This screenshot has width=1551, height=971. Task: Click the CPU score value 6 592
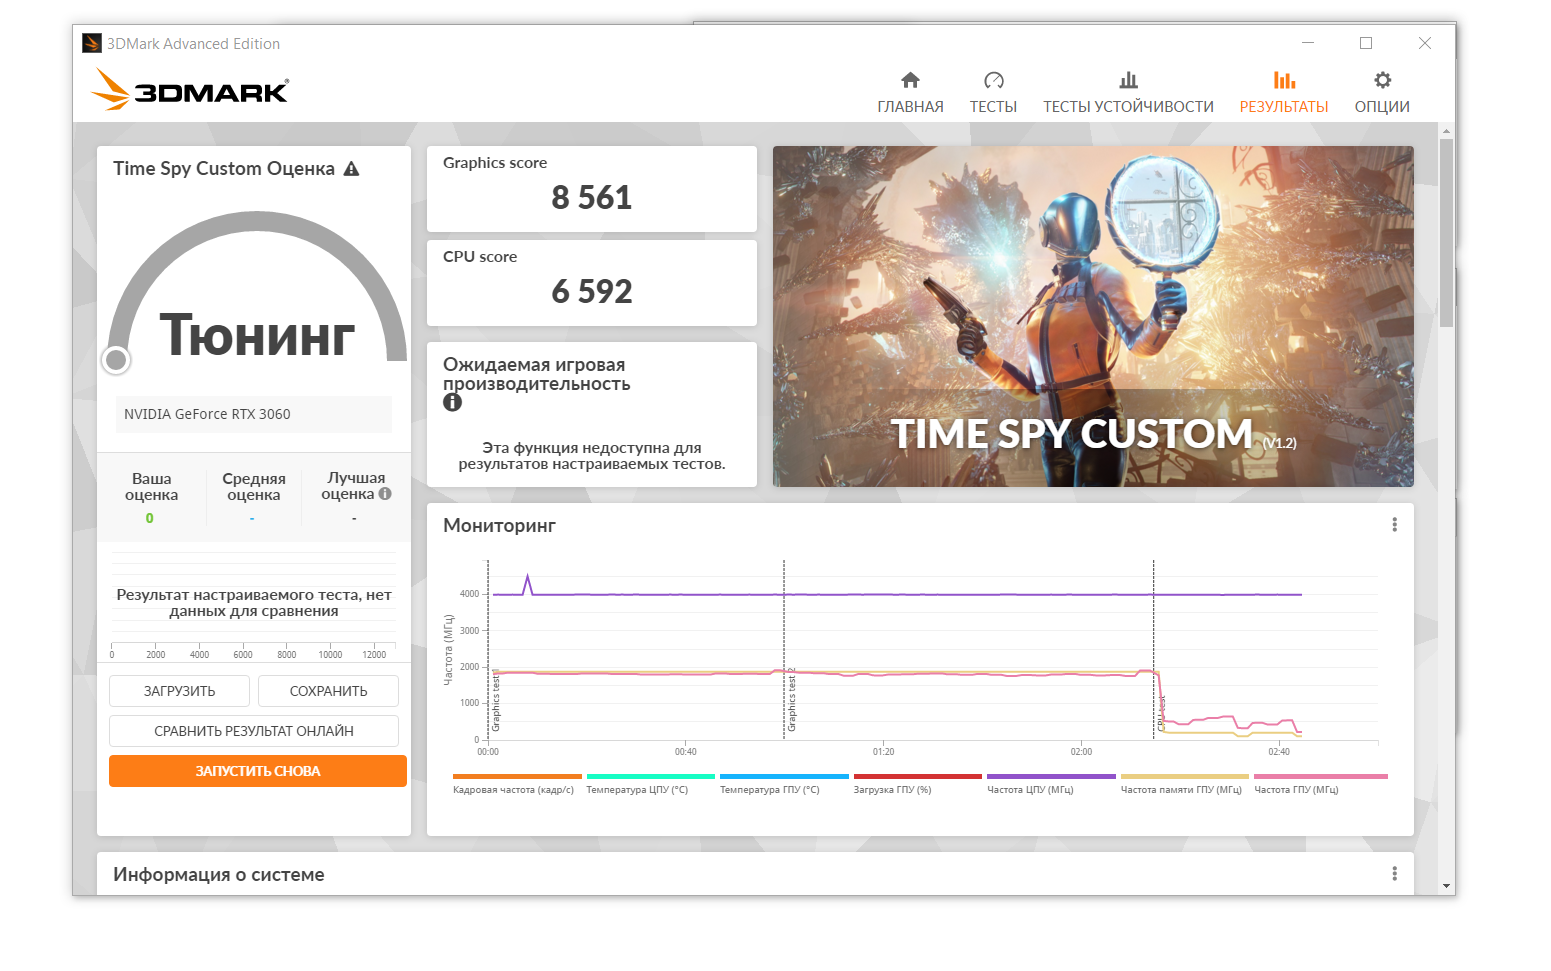[592, 292]
